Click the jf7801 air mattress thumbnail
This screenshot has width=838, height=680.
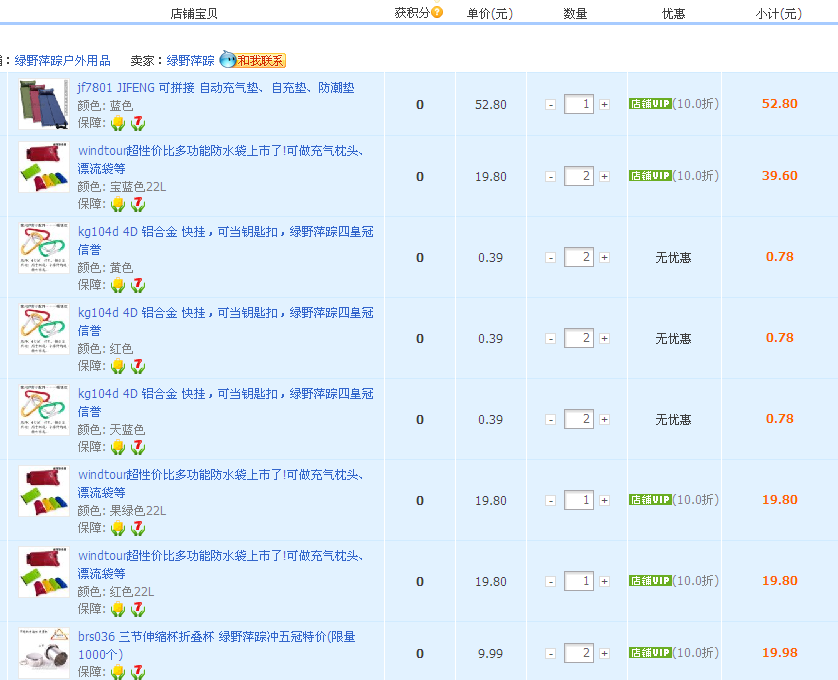[x=44, y=104]
